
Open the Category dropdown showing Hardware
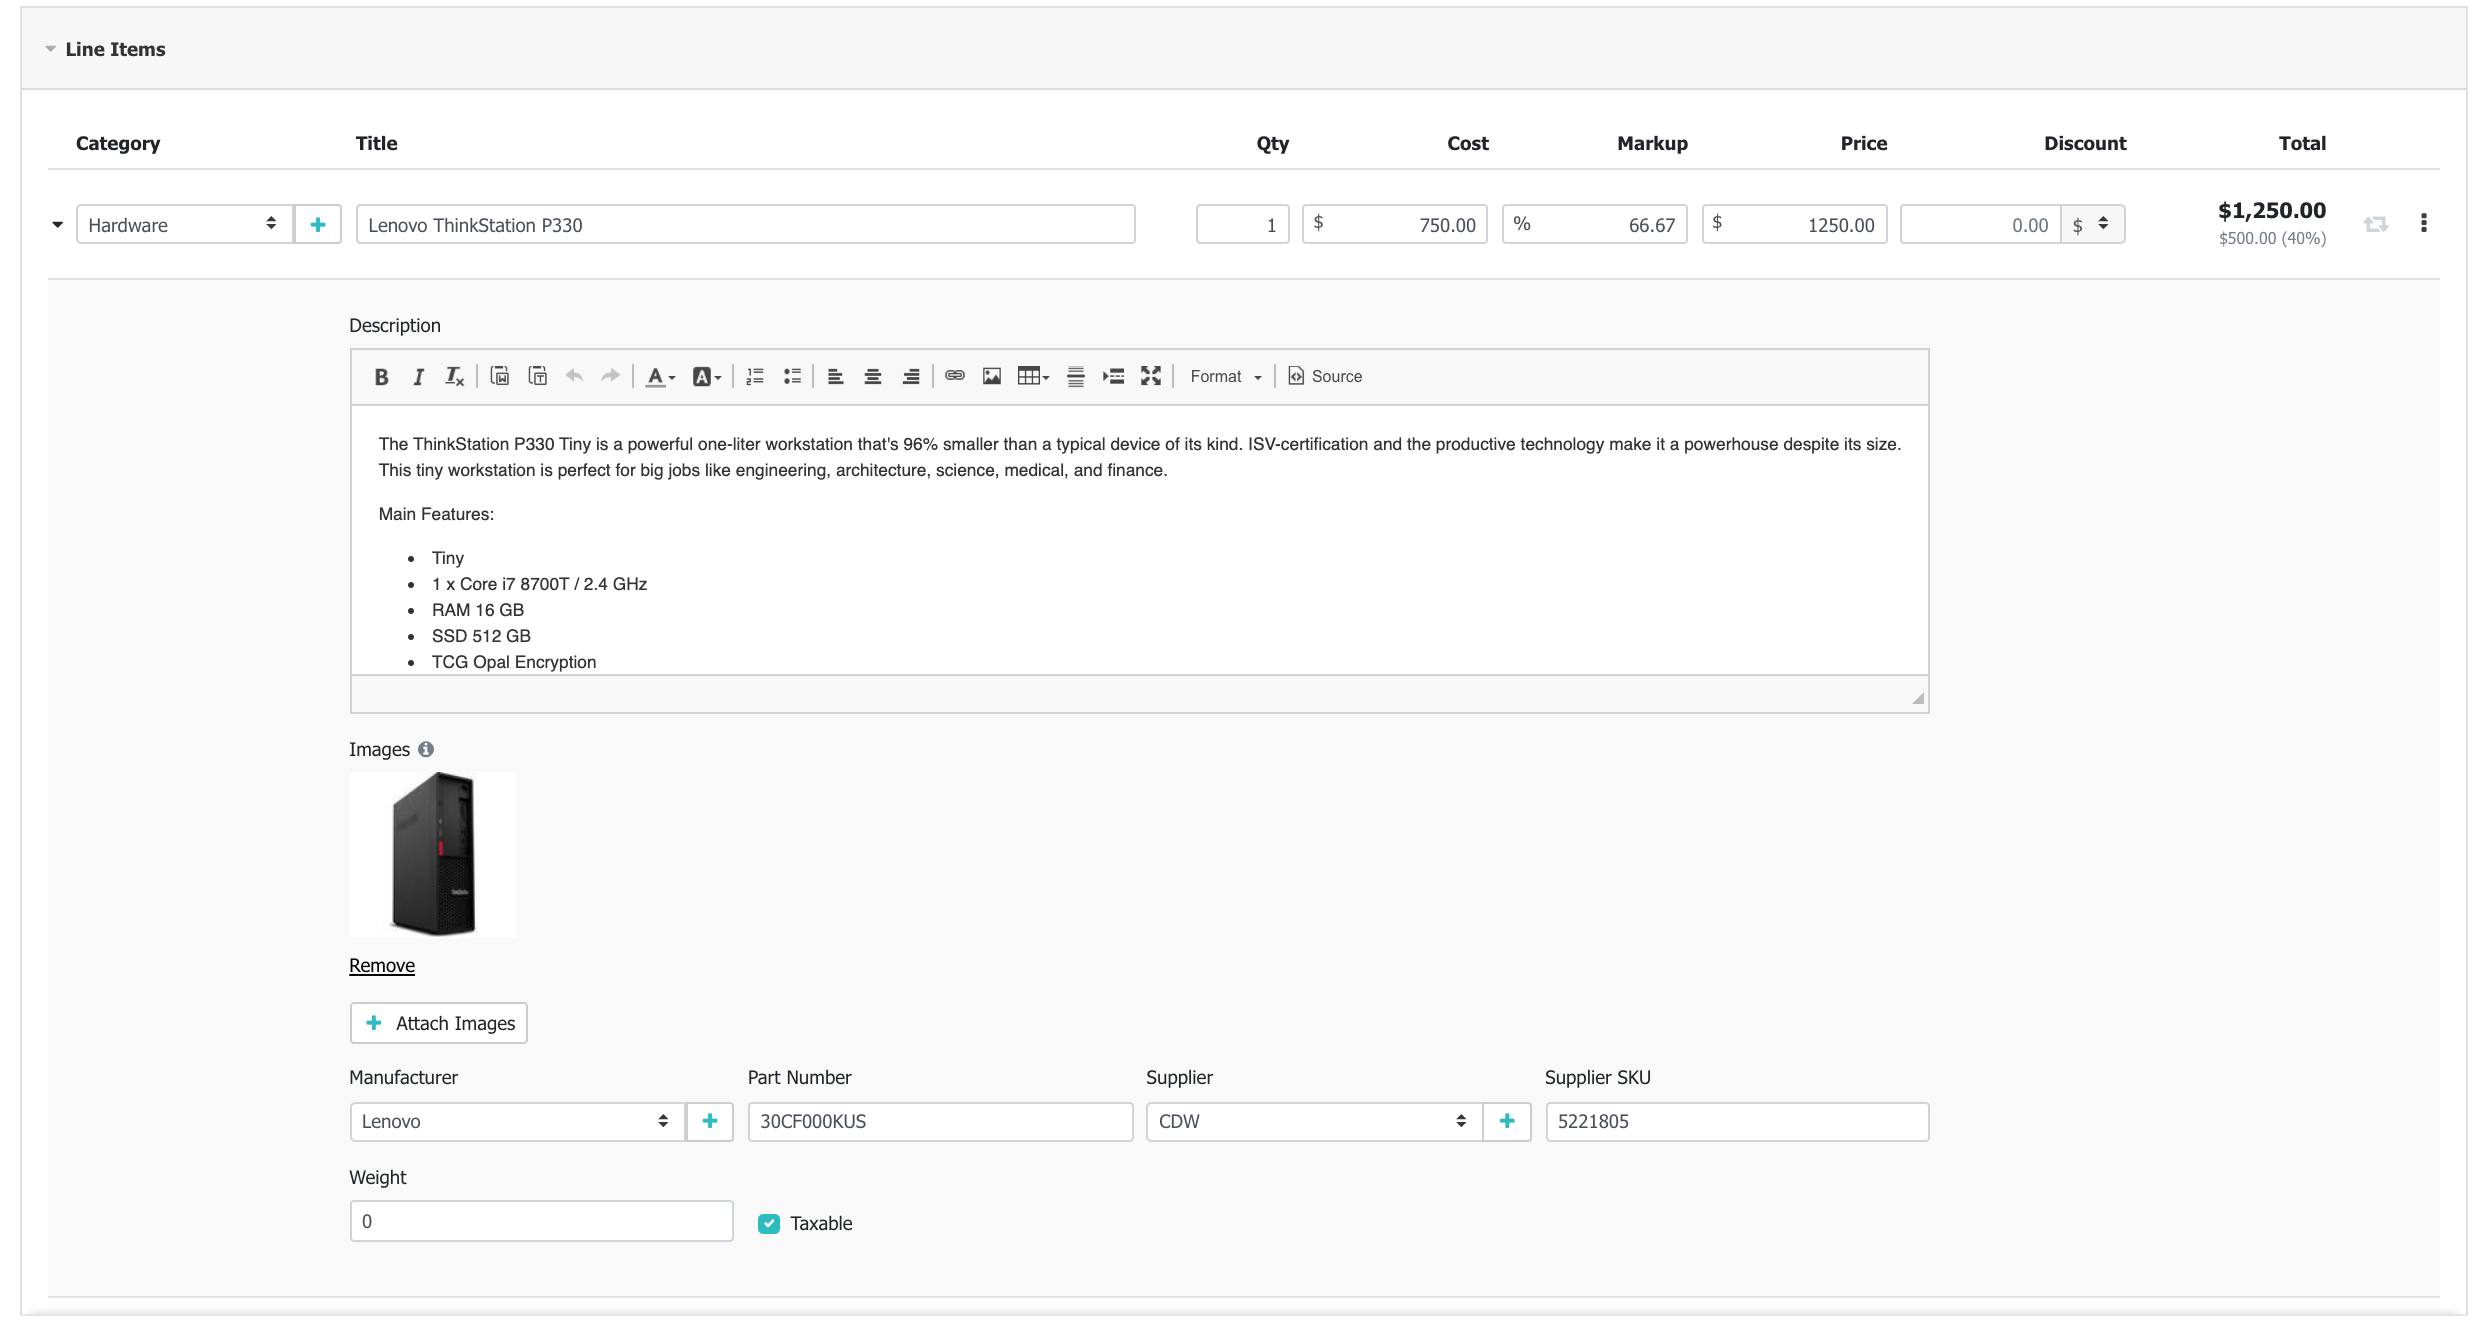coord(184,224)
